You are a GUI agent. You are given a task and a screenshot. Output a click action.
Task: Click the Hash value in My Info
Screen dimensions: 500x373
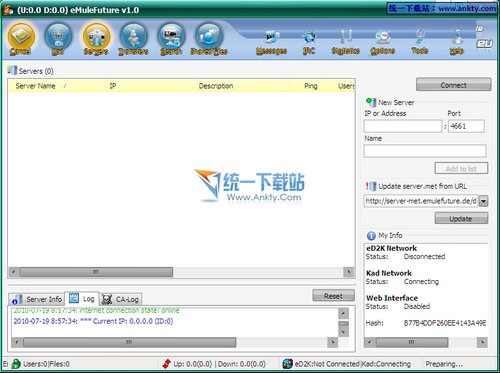point(445,323)
